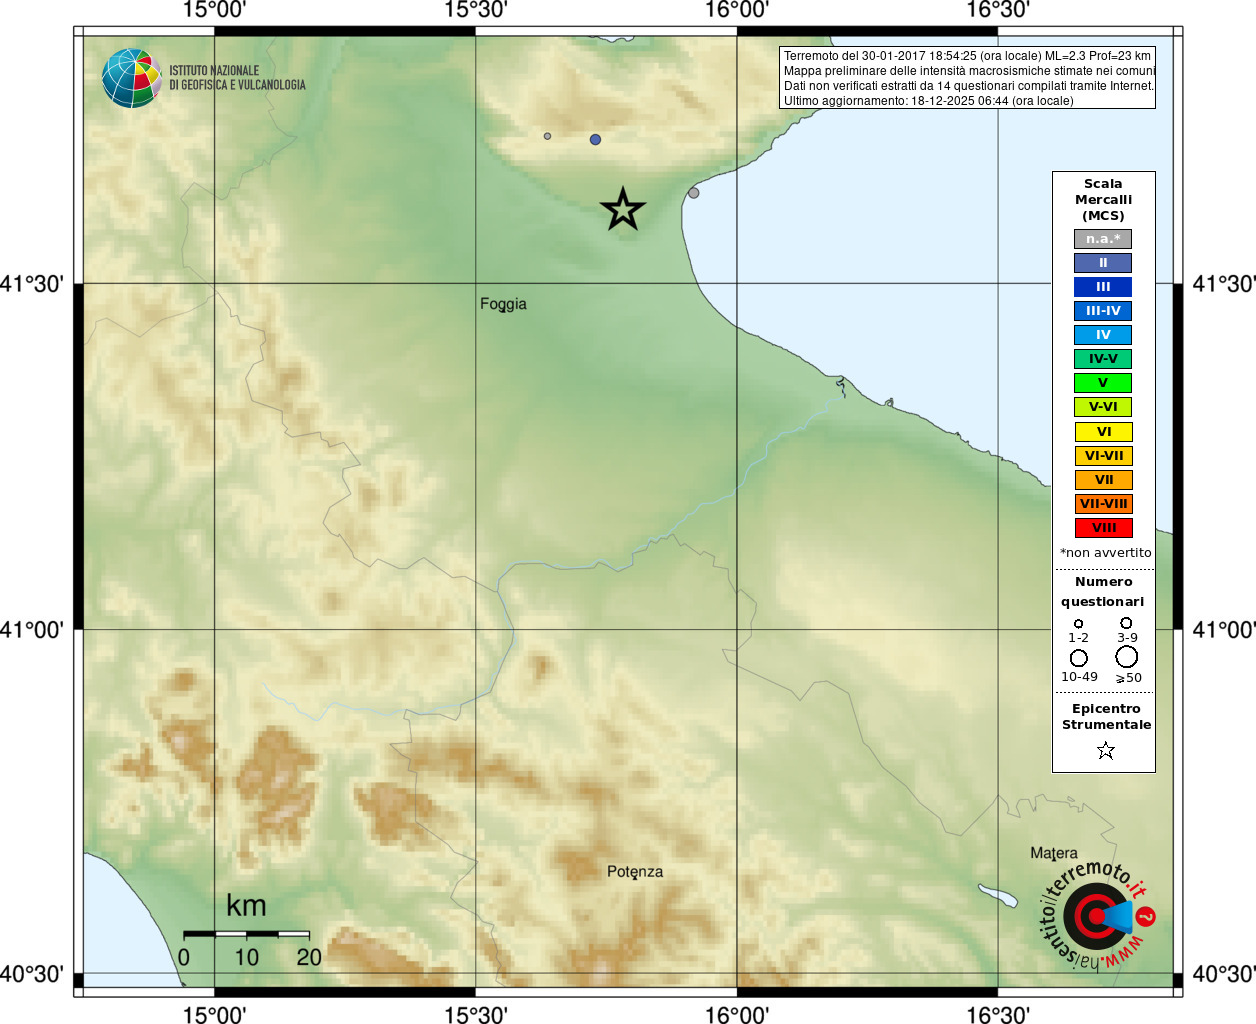The height and width of the screenshot is (1024, 1256).
Task: Click the left 40°30' latitude label
Action: click(x=32, y=974)
